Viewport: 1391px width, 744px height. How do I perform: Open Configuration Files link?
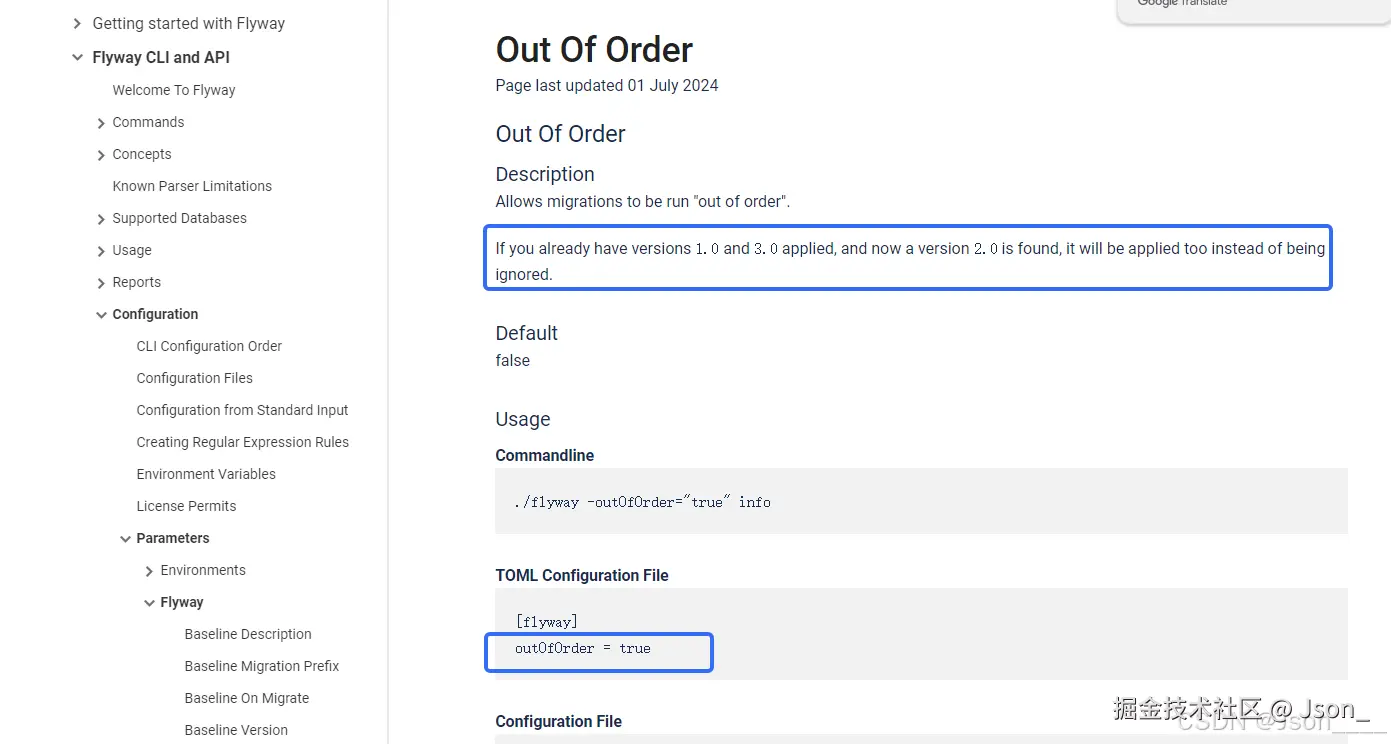[x=194, y=378]
